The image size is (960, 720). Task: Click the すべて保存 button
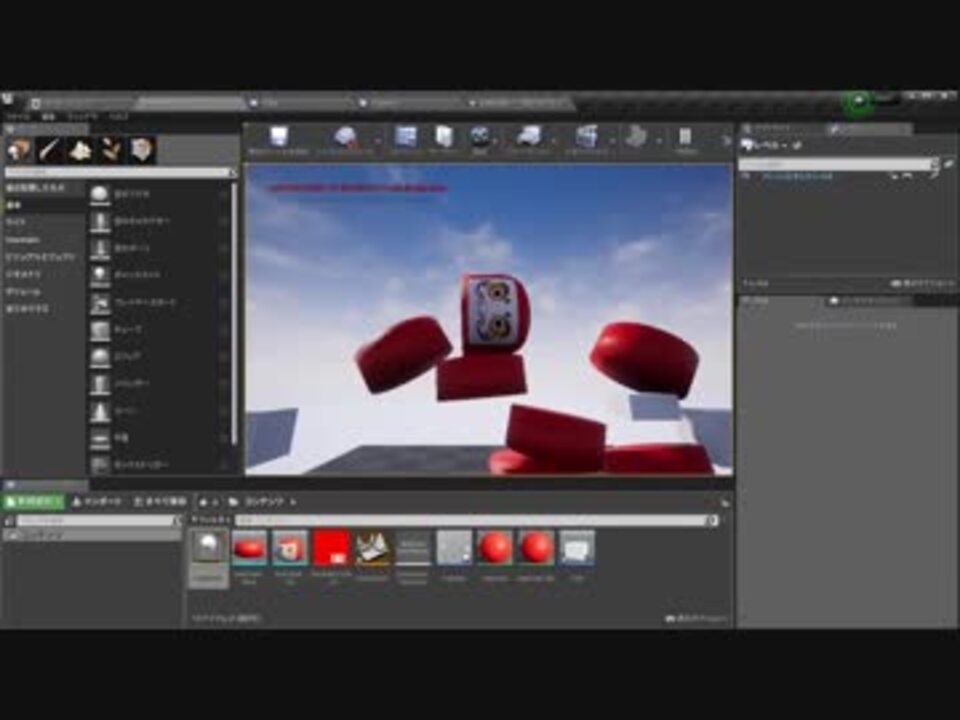(160, 502)
